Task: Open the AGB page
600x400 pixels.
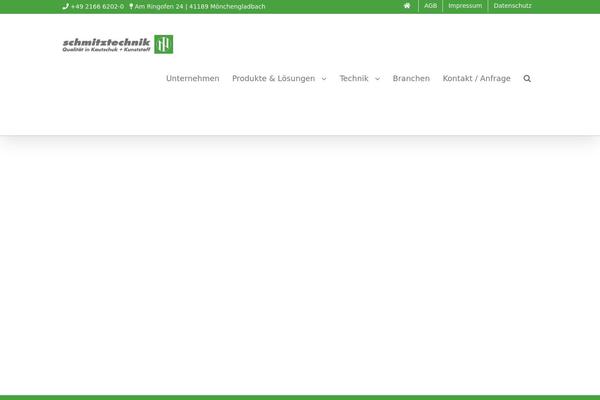Action: pos(430,6)
